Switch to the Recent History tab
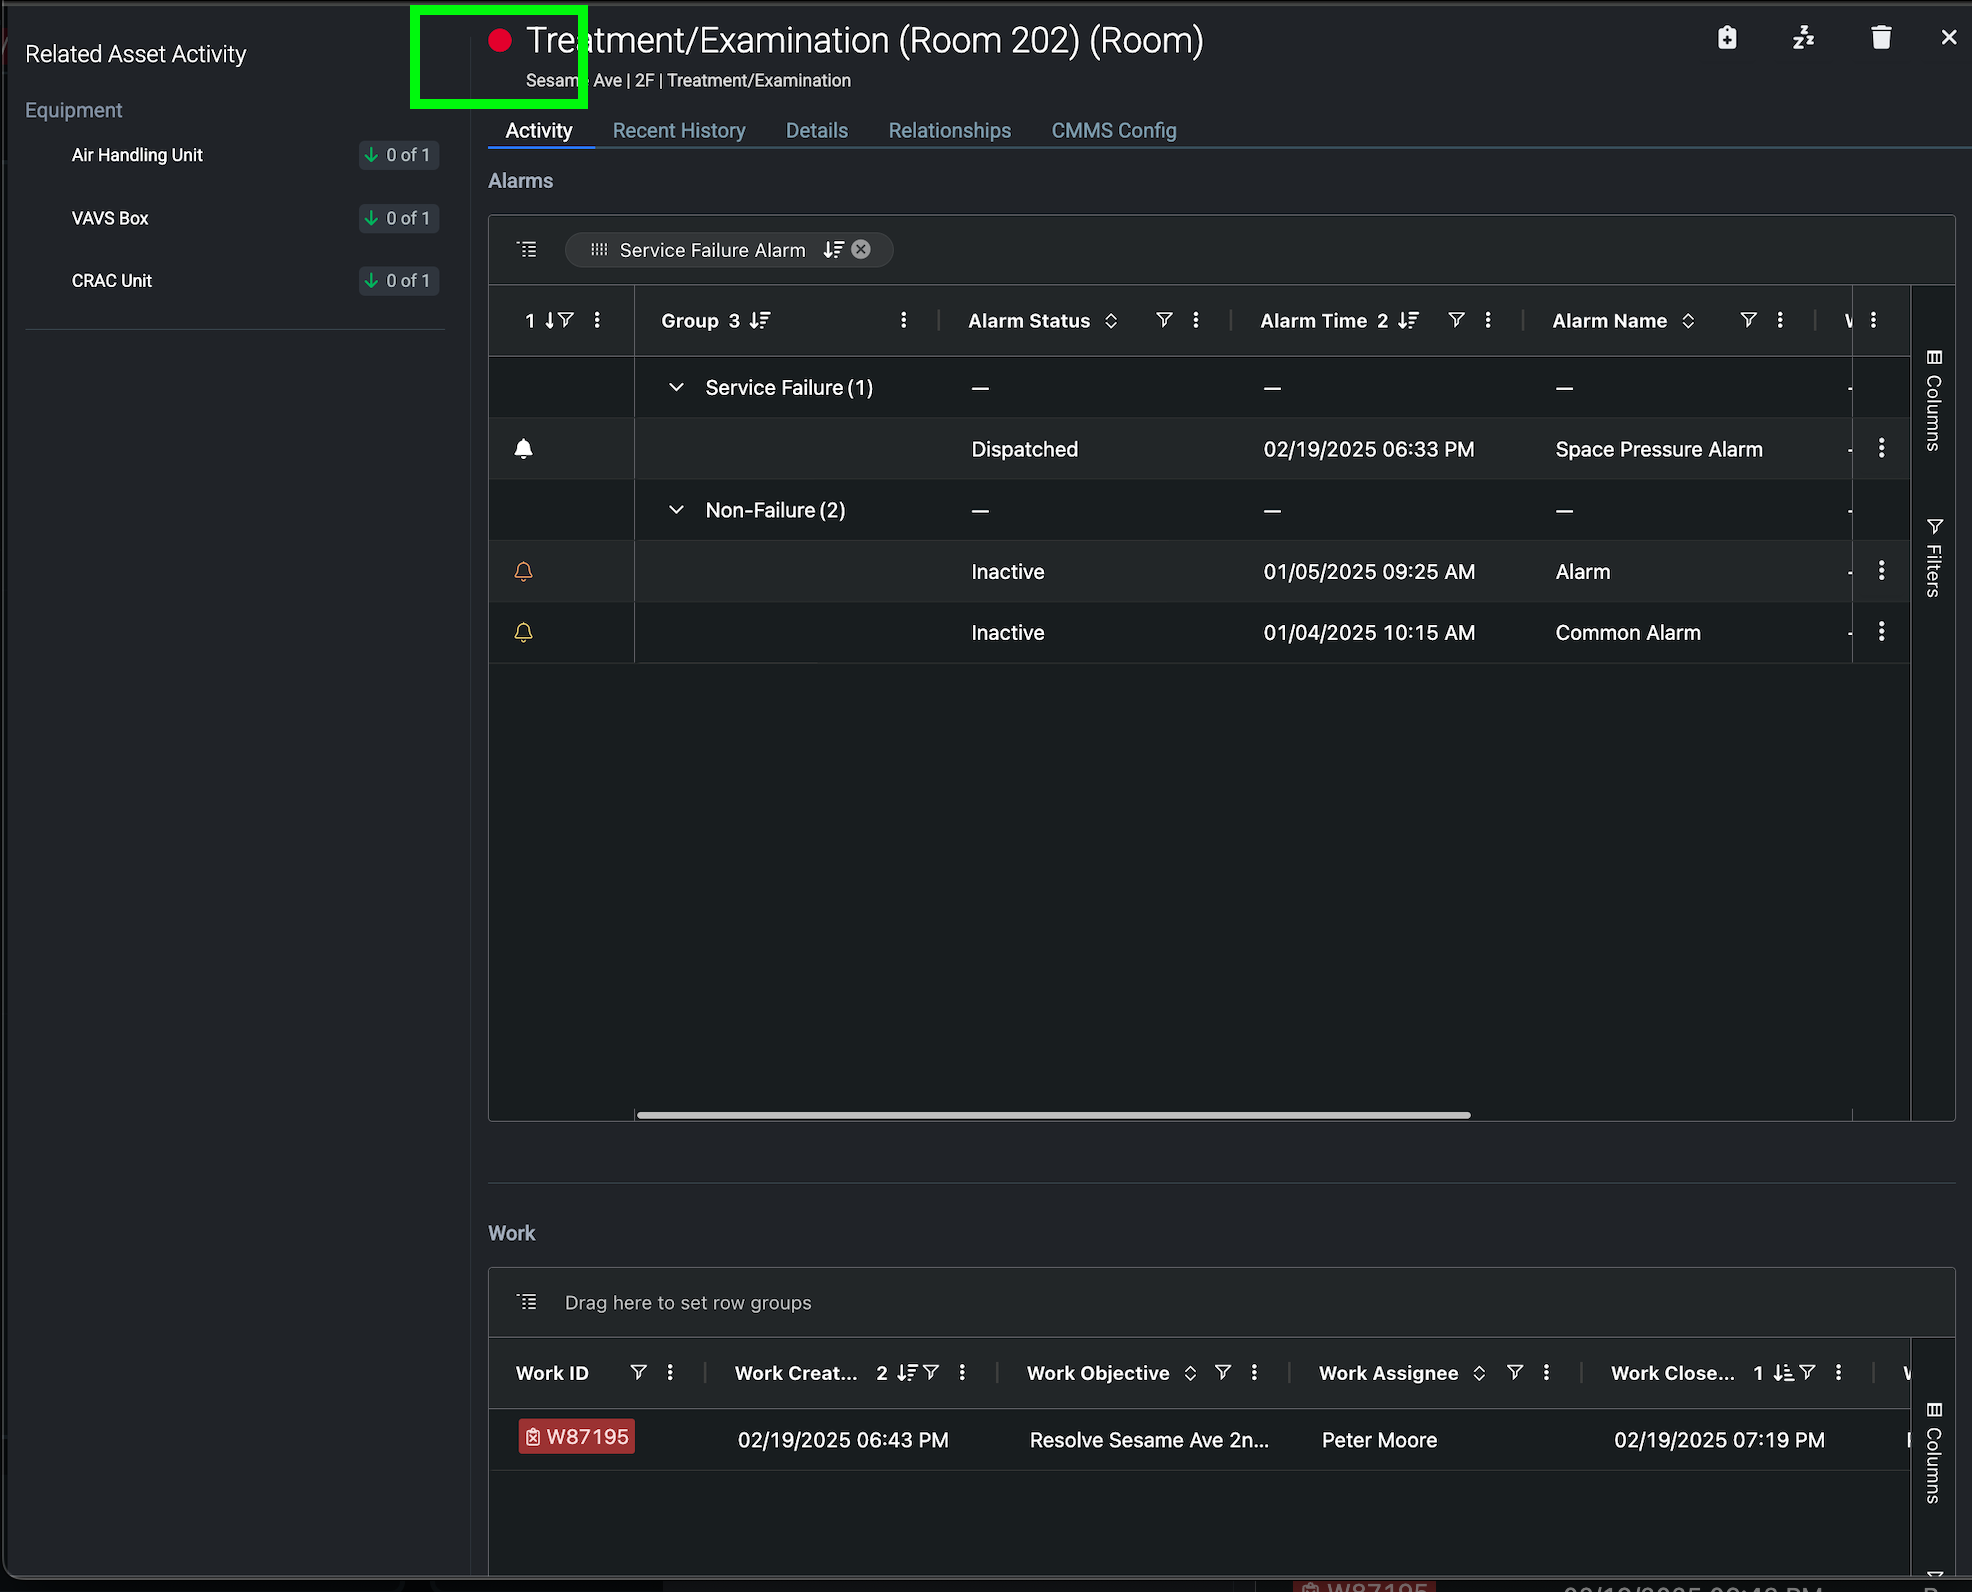 (x=679, y=131)
